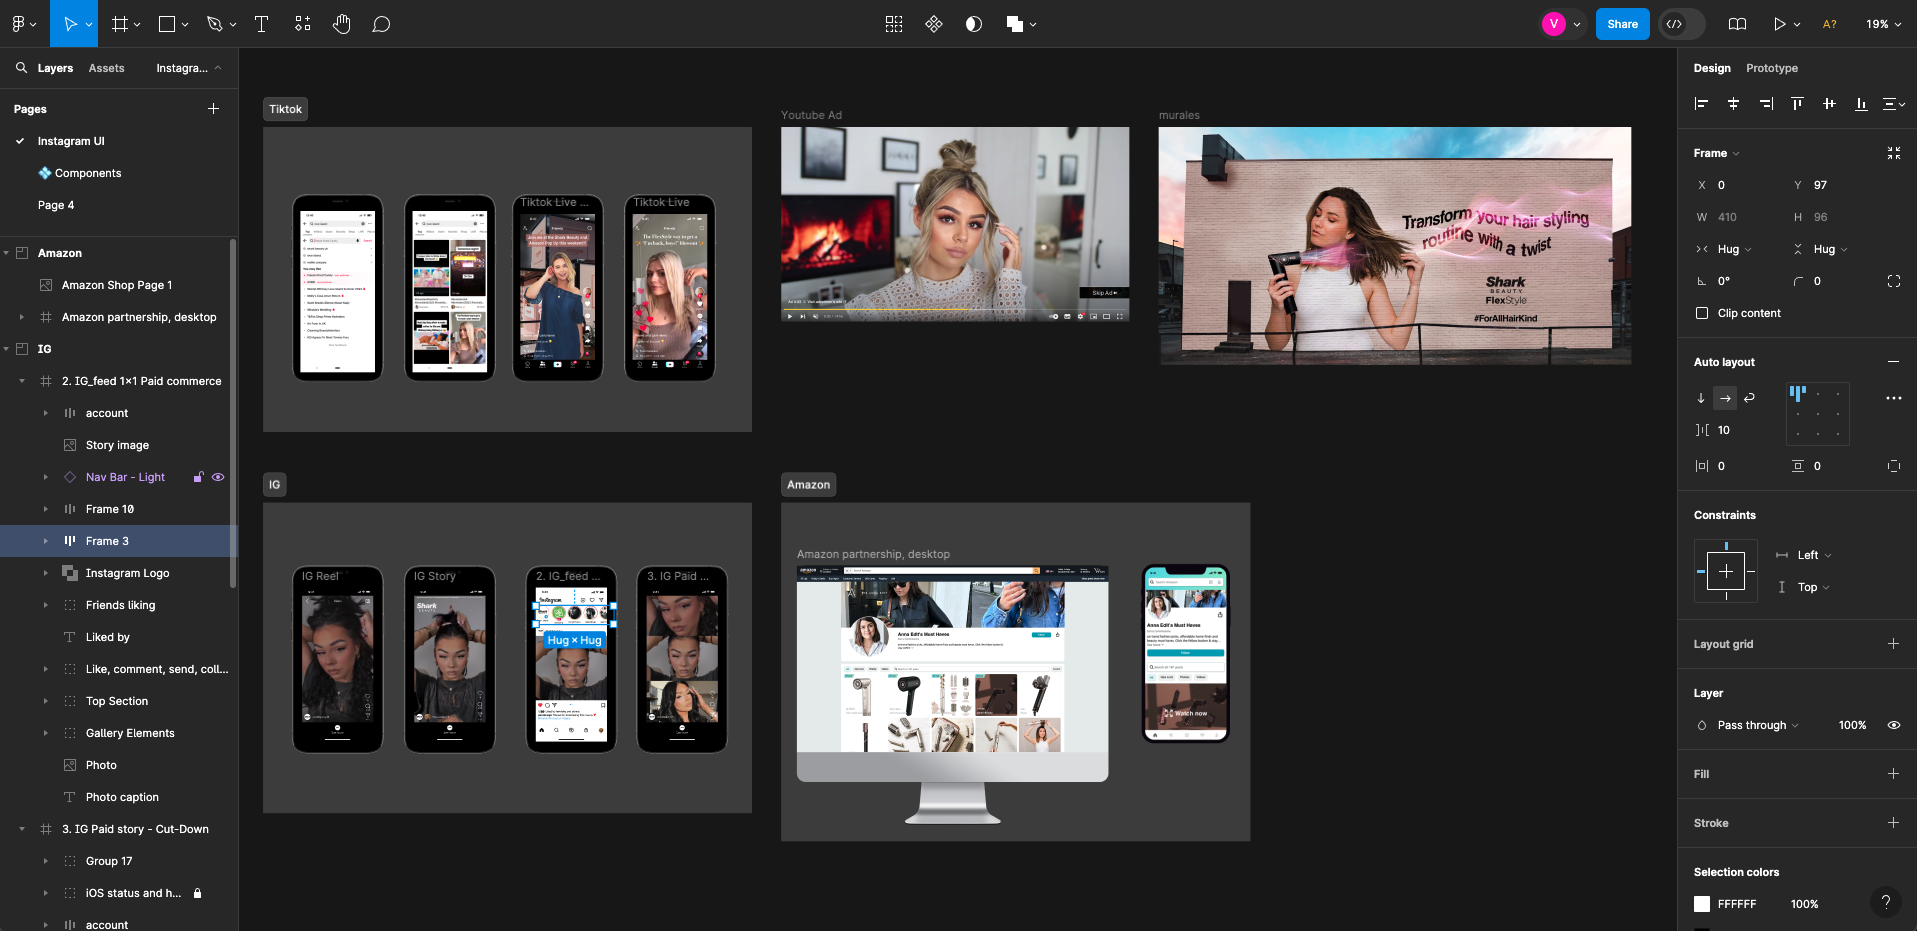Toggle layer visibility eye in Layer section
The image size is (1917, 931).
coord(1893,725)
